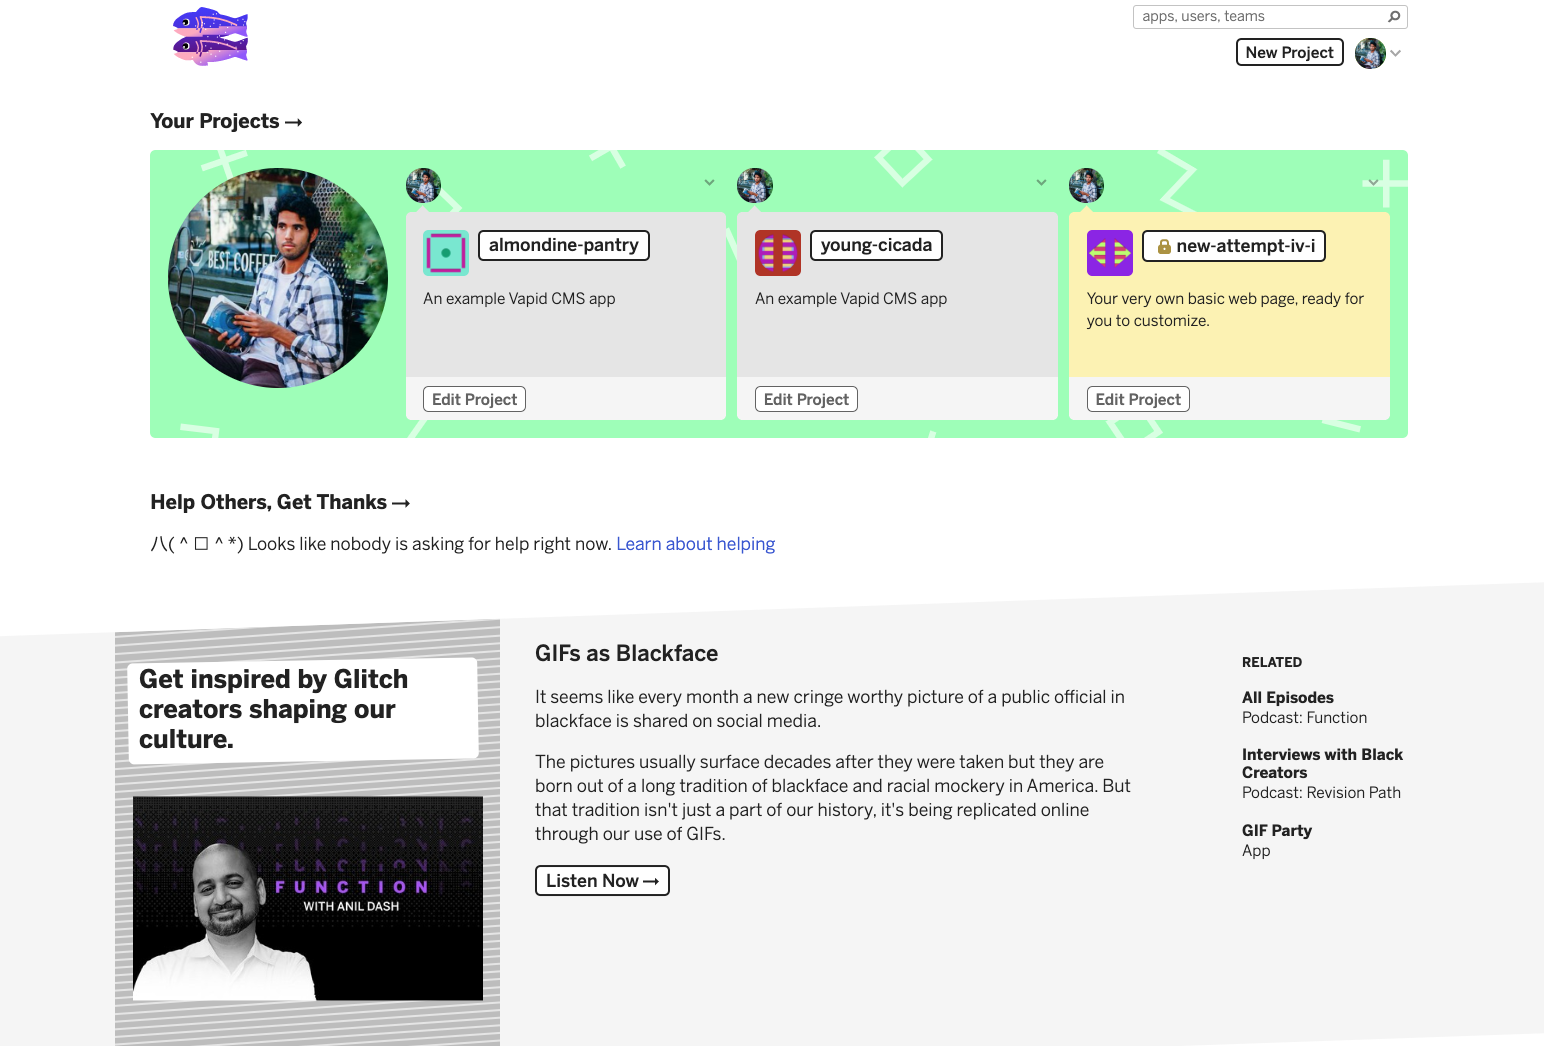
Task: Click 'An example Vapid CMS app' under almondine-pantry
Action: 519,298
